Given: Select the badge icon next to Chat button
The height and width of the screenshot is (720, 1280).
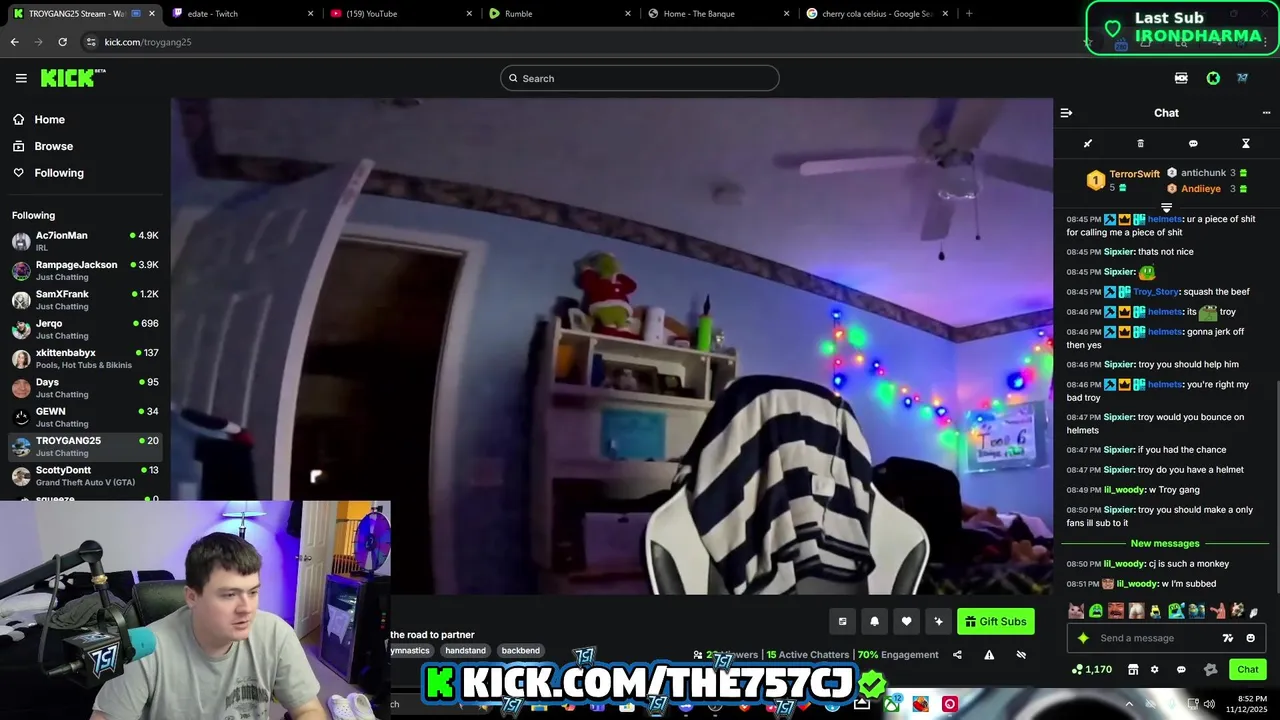Looking at the screenshot, I should click(x=1211, y=670).
